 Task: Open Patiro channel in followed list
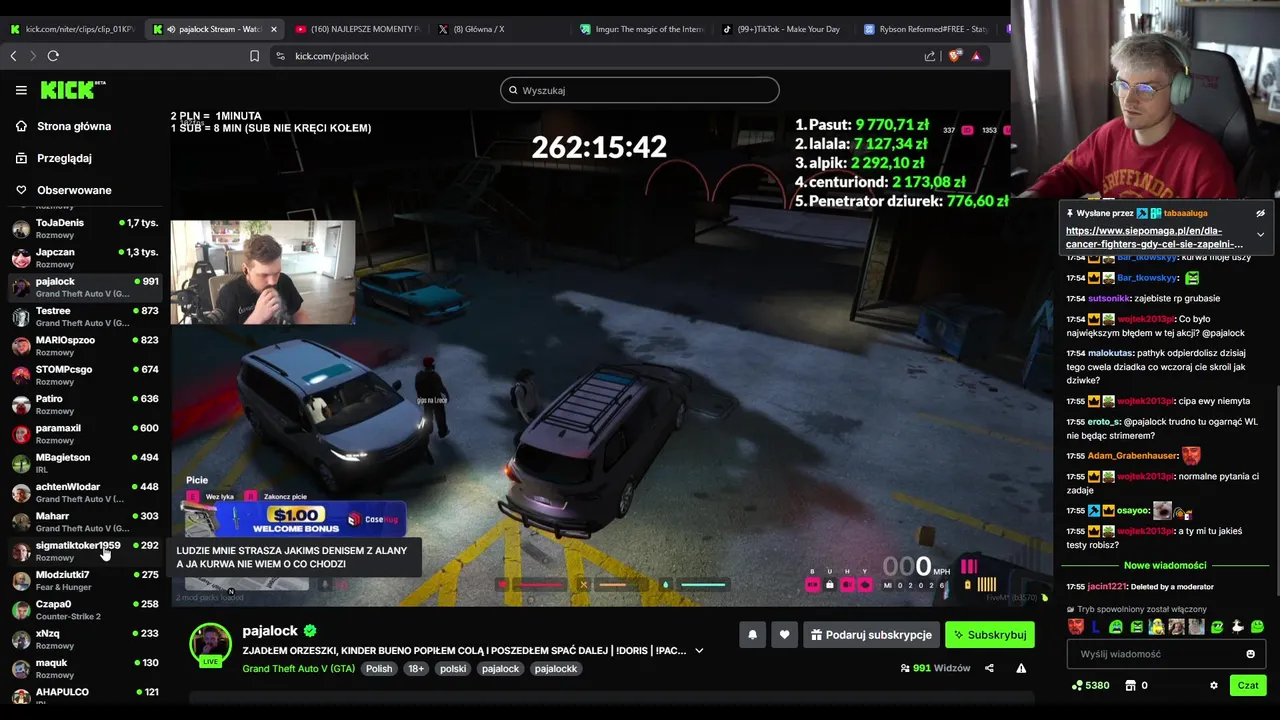85,404
